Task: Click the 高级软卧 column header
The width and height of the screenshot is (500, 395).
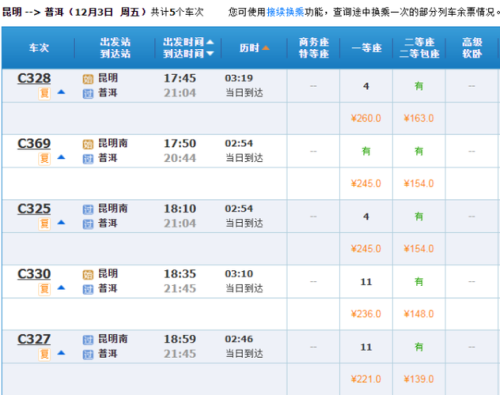Action: (472, 48)
